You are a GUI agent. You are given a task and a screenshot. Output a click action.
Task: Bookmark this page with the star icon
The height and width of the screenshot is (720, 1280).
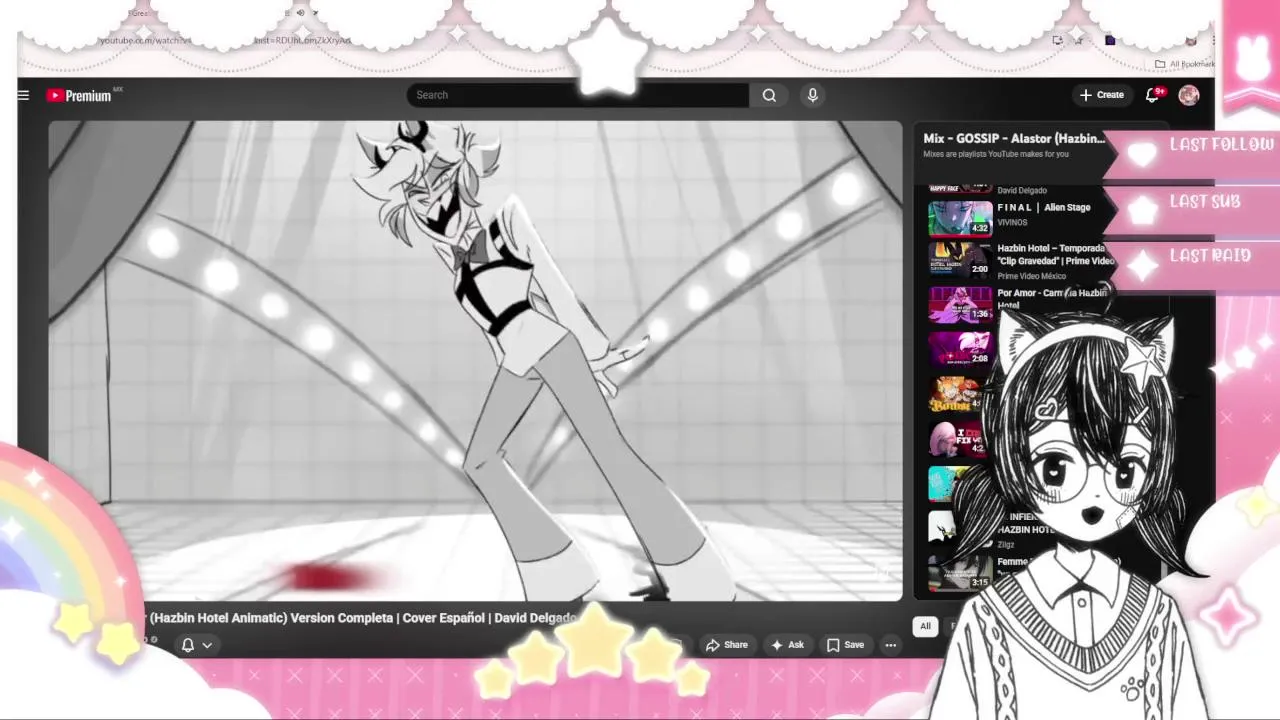[1079, 40]
